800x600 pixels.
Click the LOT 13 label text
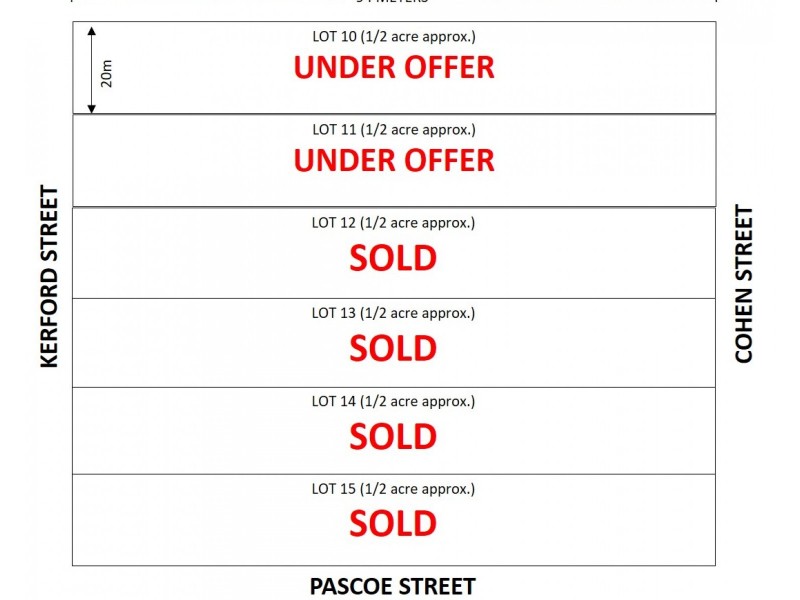coord(393,313)
